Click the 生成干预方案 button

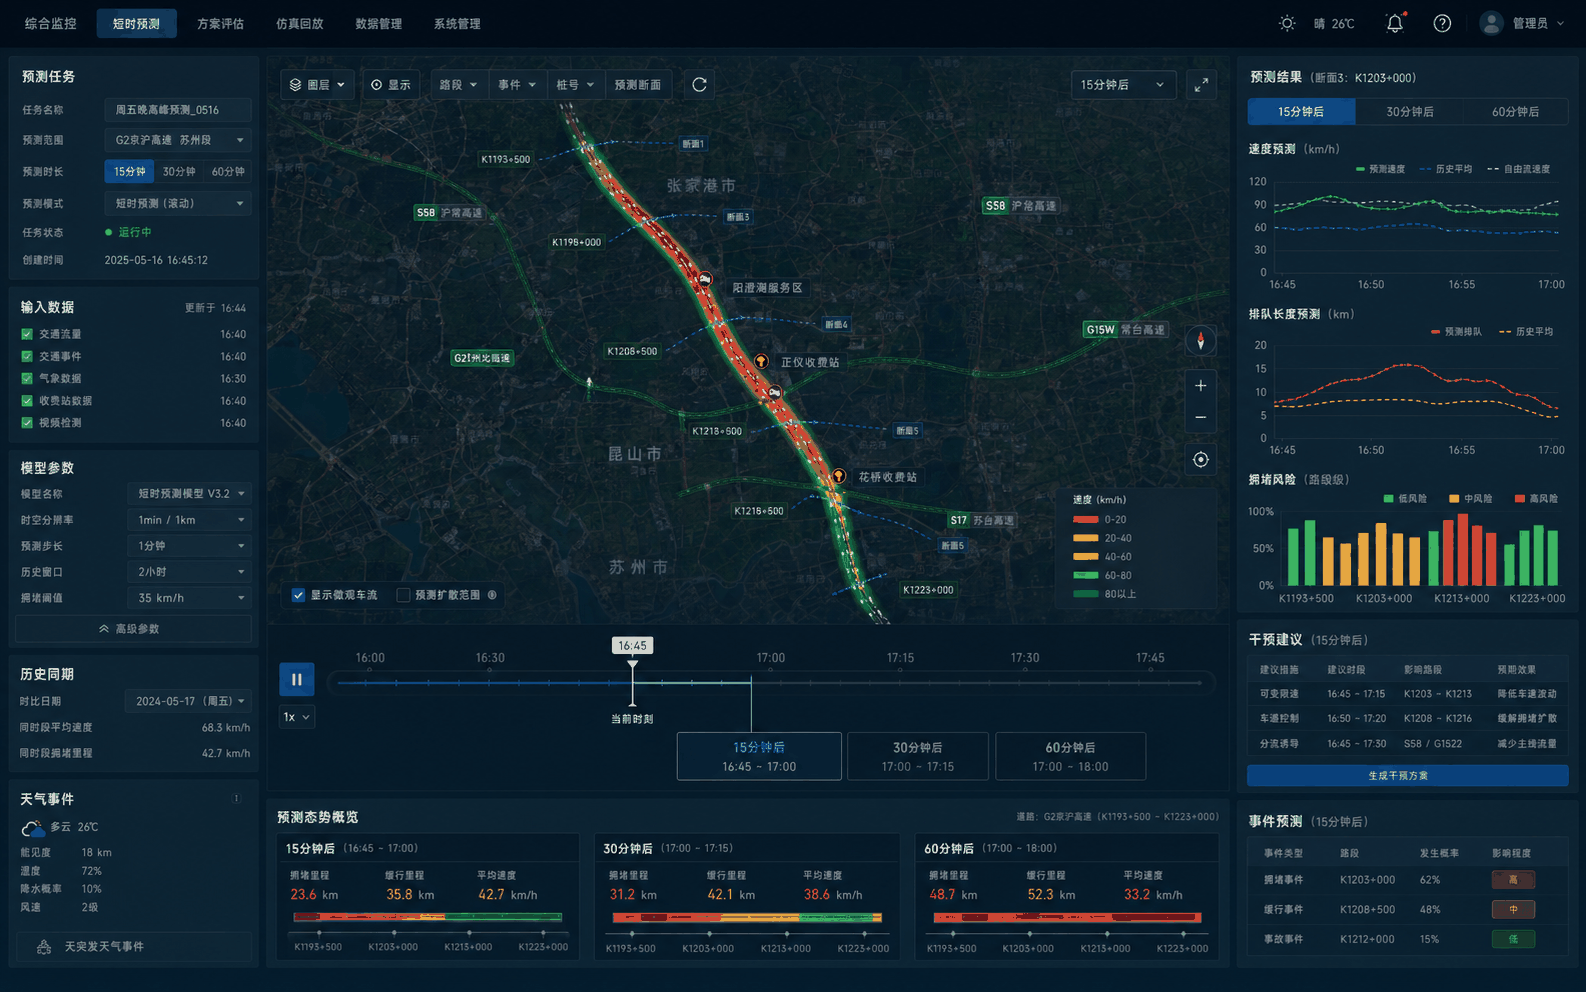1407,776
